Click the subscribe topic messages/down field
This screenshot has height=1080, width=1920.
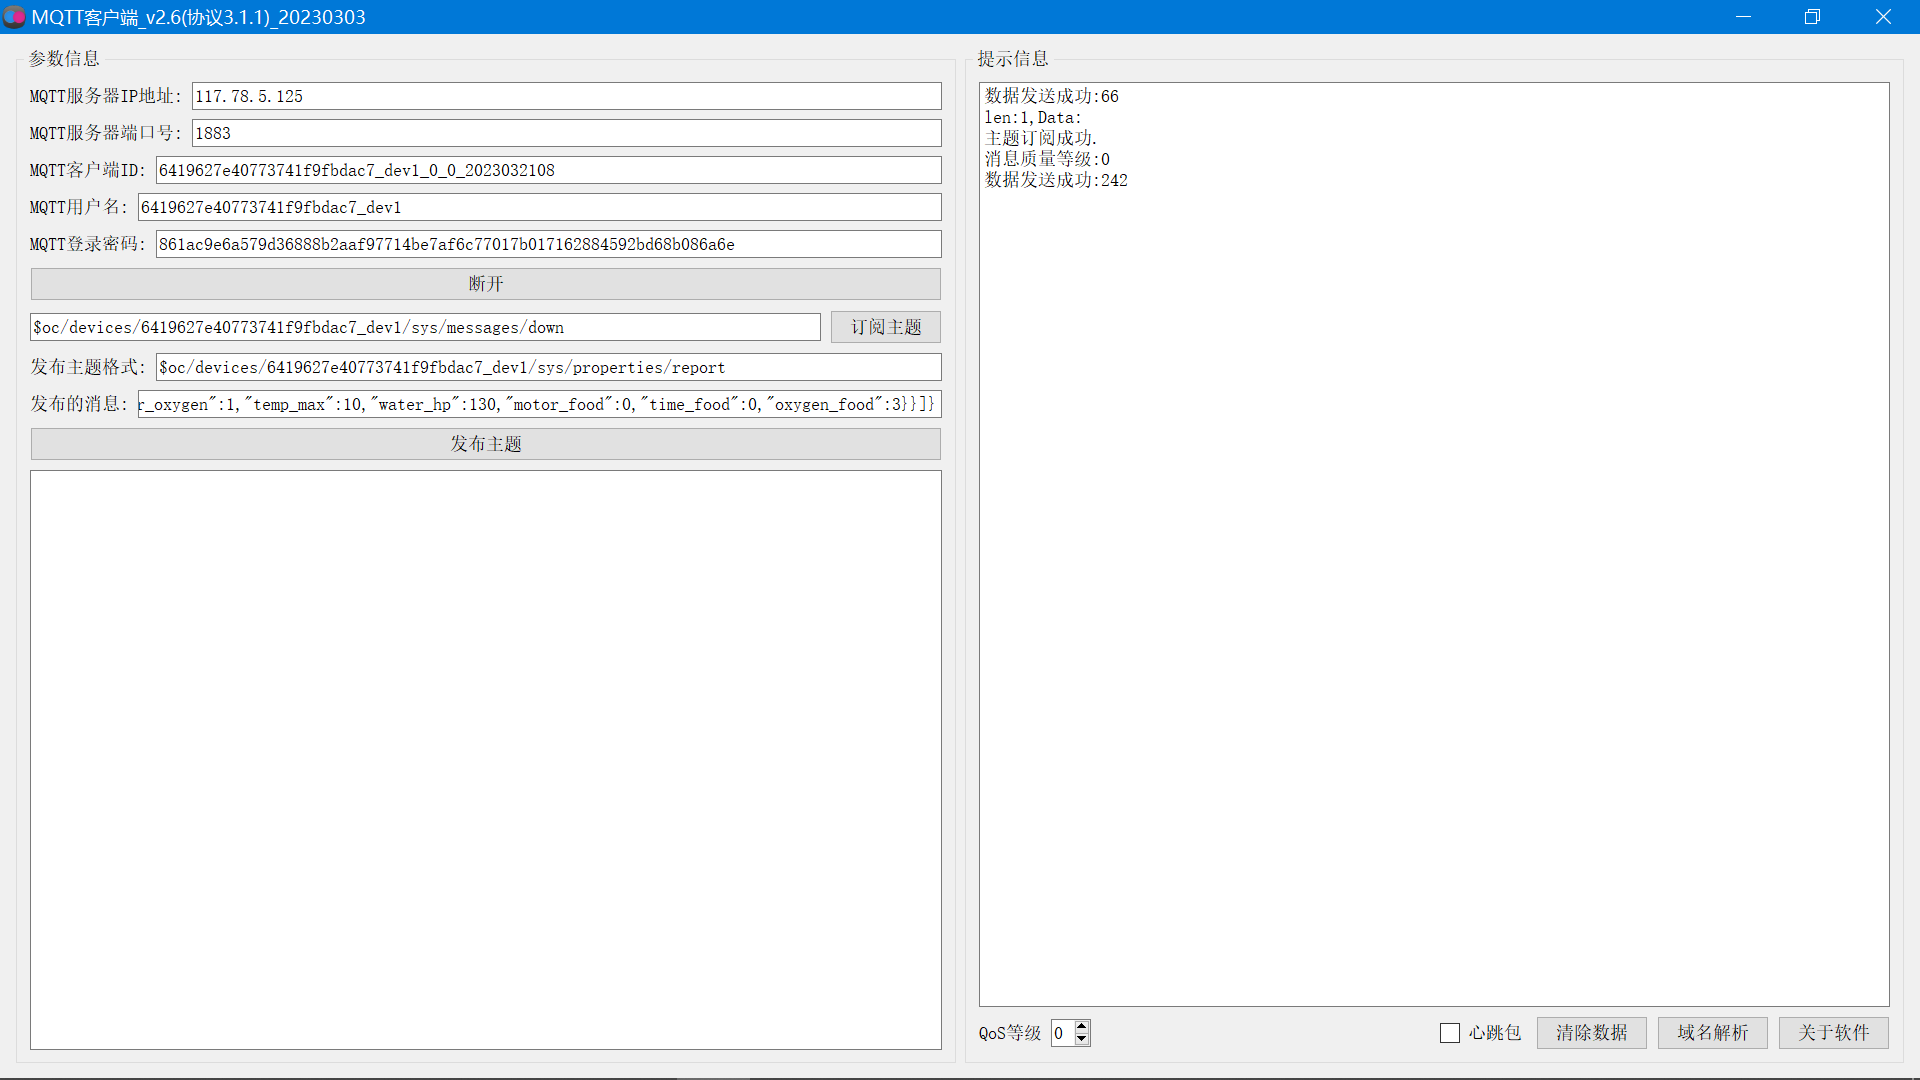pos(425,327)
